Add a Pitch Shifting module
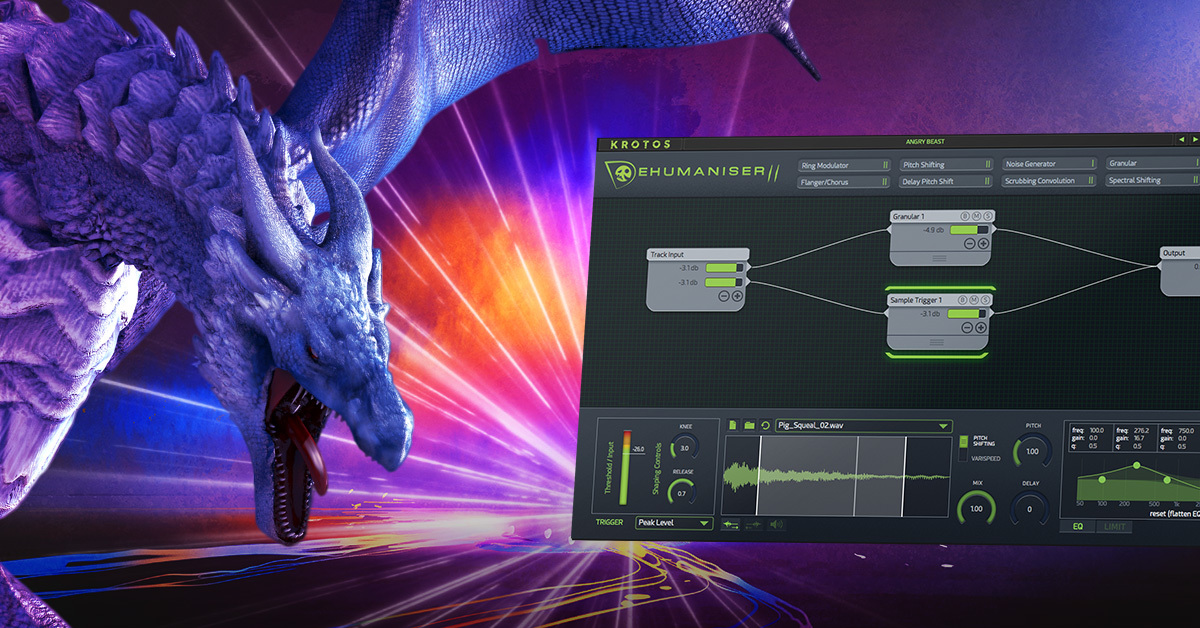This screenshot has height=628, width=1200. pyautogui.click(x=947, y=165)
